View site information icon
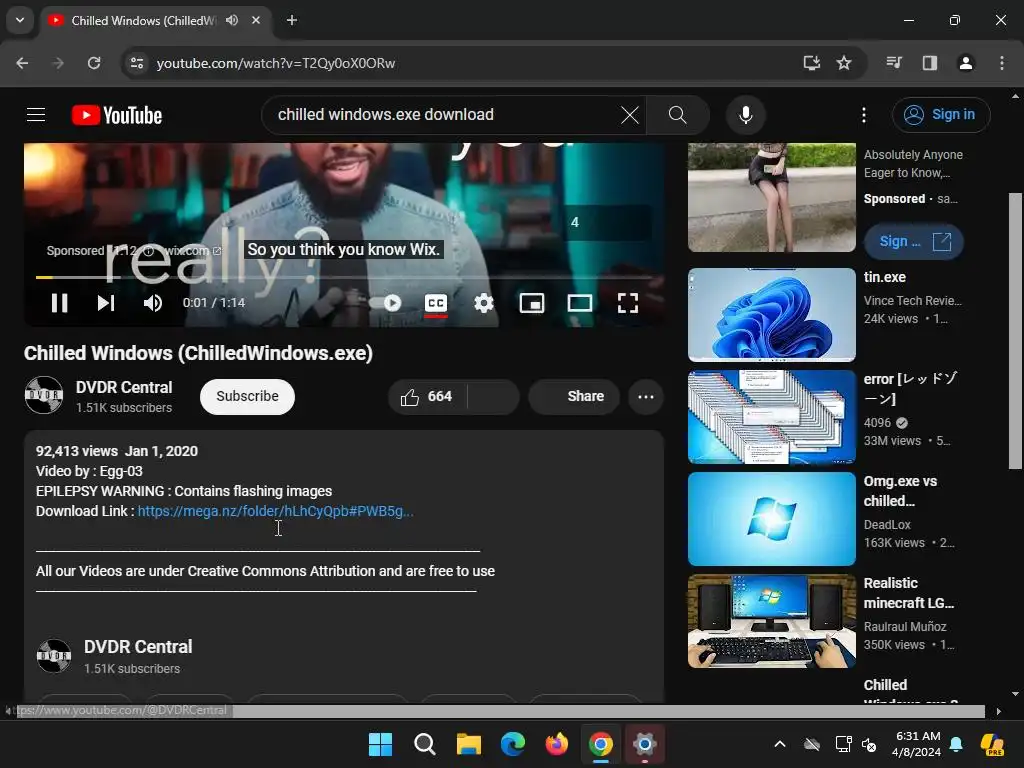Screen dimensions: 1024x768 136,63
